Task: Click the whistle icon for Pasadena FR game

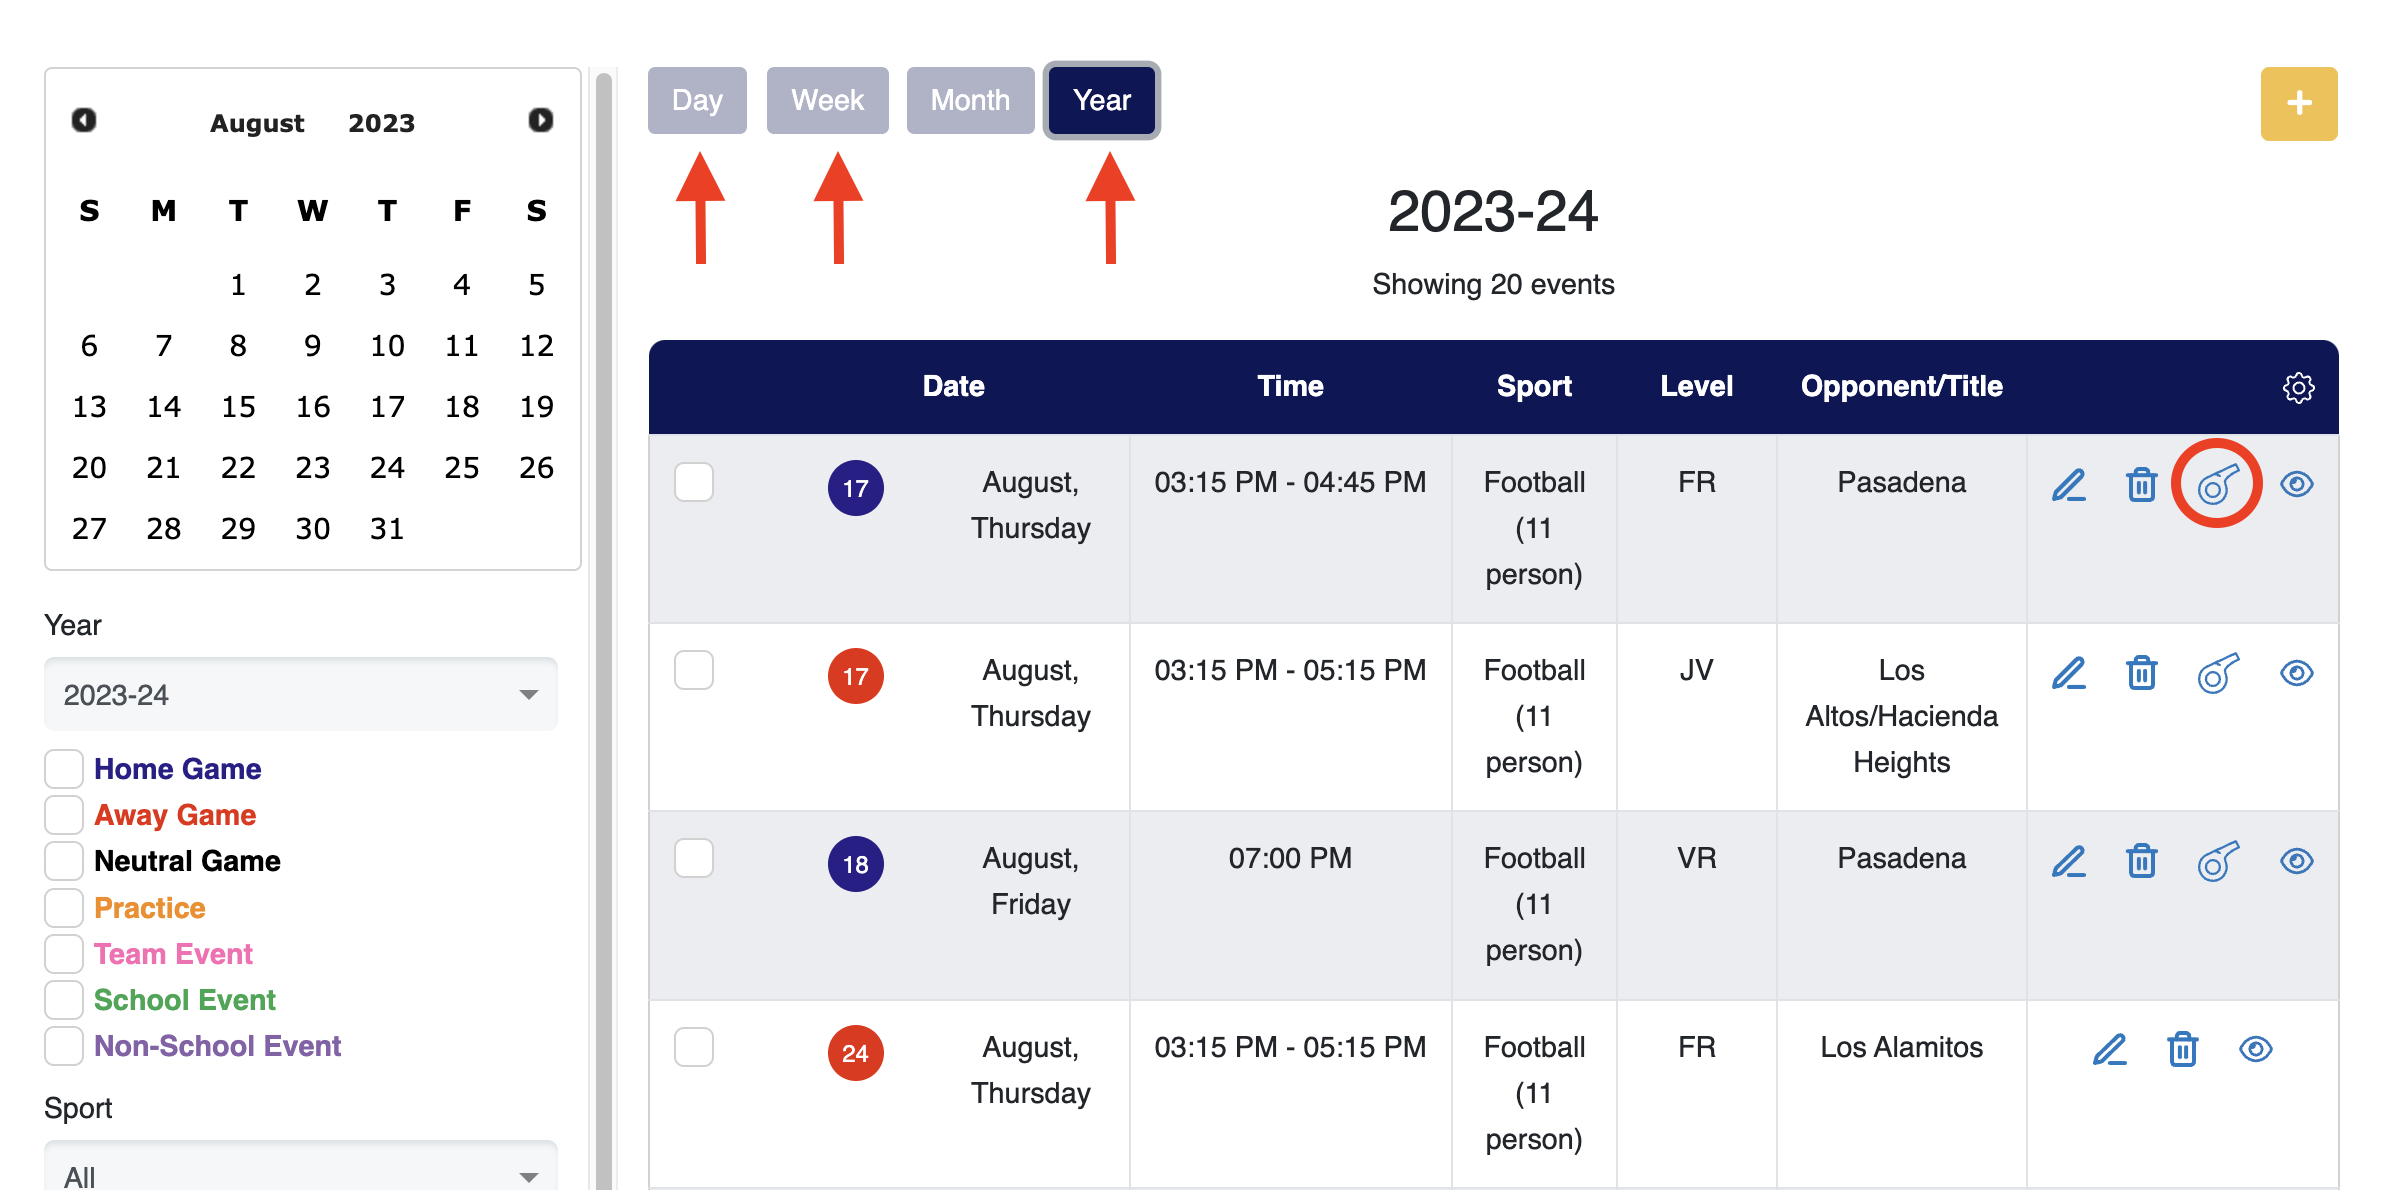Action: [2216, 485]
